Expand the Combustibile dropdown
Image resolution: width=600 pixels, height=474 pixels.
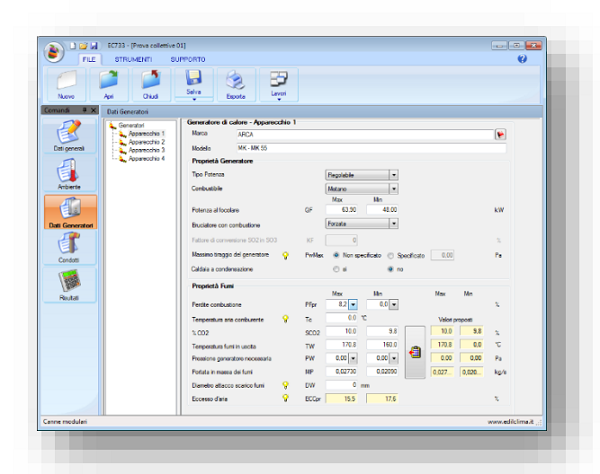pyautogui.click(x=393, y=188)
